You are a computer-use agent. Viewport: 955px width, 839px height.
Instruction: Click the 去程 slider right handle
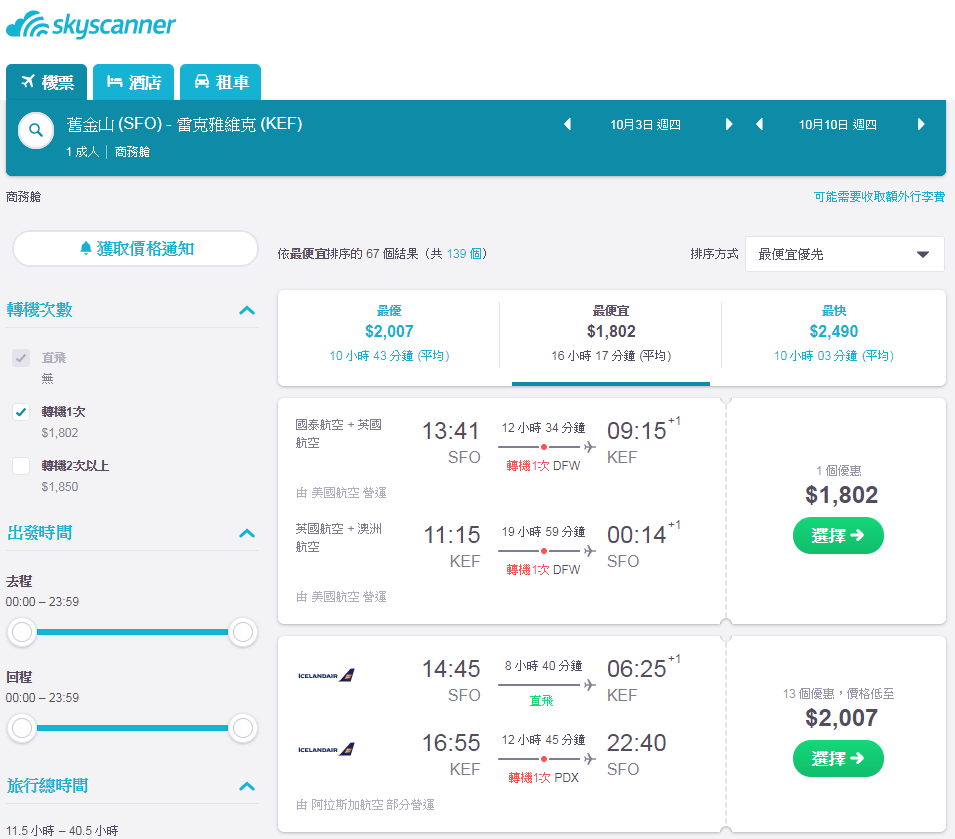[242, 632]
